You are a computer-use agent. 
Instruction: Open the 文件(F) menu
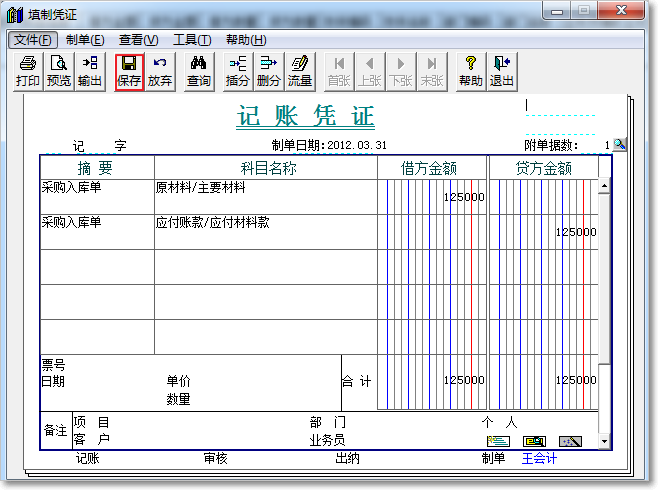[x=33, y=40]
